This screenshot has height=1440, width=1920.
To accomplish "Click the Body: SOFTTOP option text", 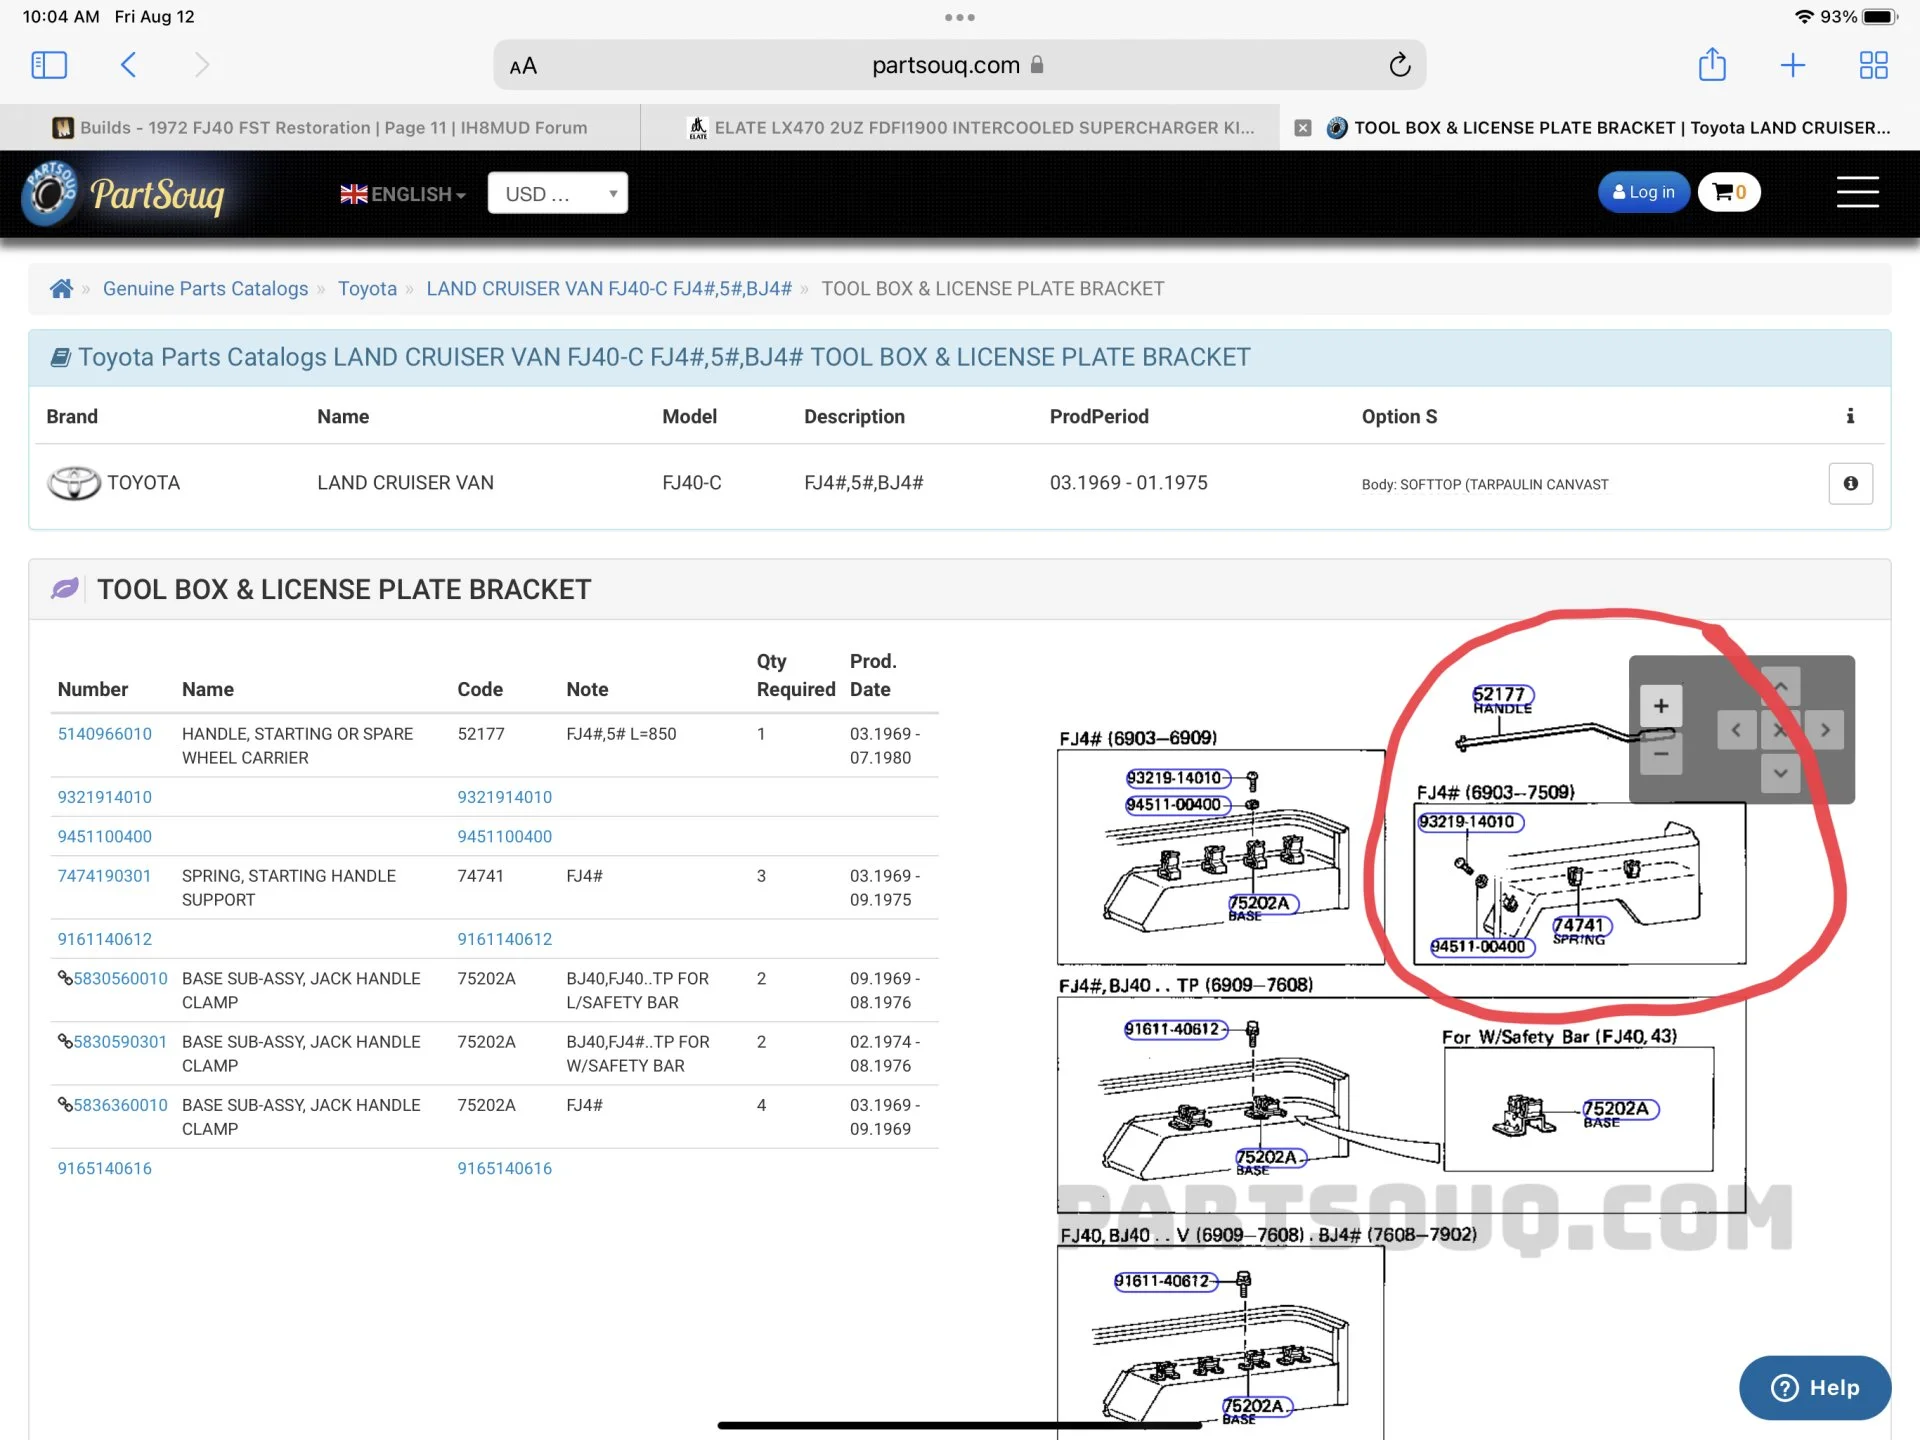I will coord(1485,485).
